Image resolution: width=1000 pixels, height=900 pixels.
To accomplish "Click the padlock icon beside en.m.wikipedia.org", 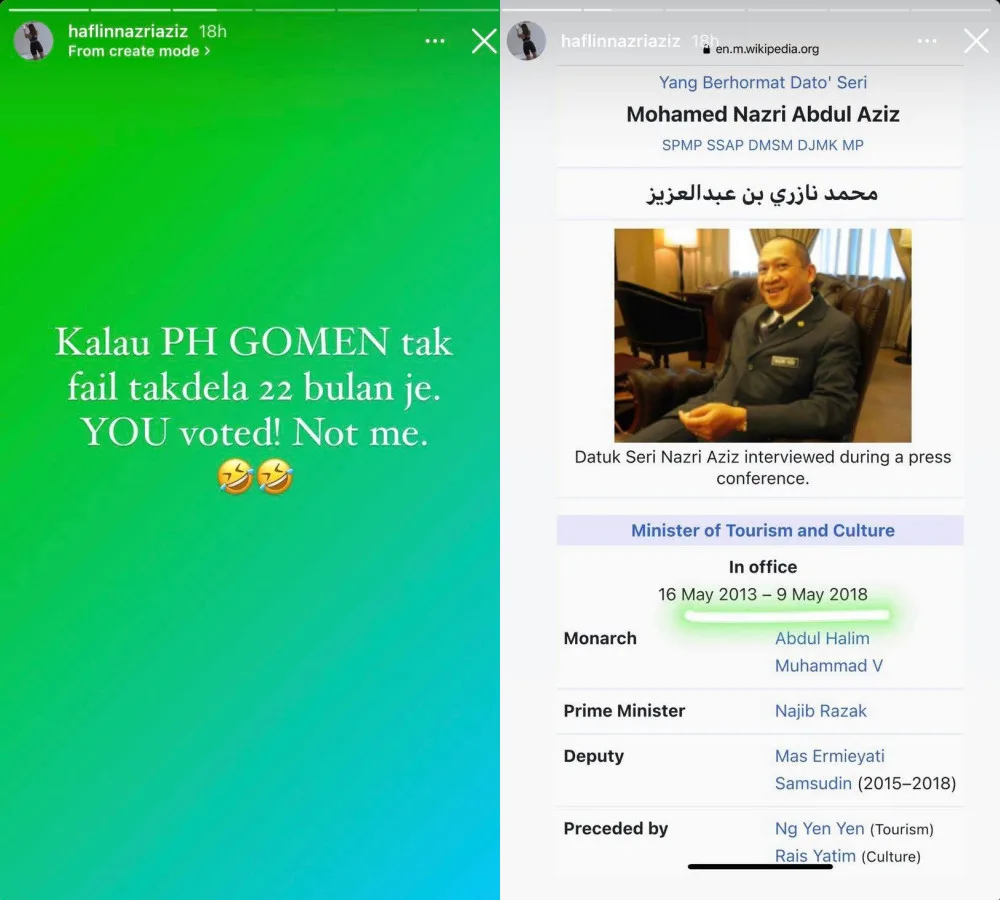I will tap(706, 49).
